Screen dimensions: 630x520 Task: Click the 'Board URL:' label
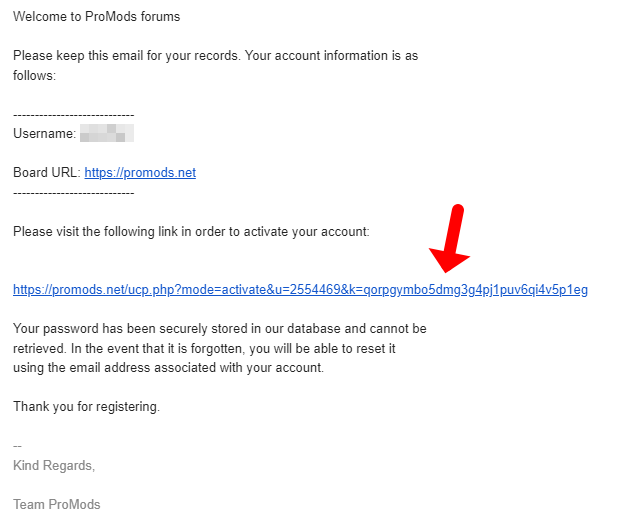tap(46, 172)
